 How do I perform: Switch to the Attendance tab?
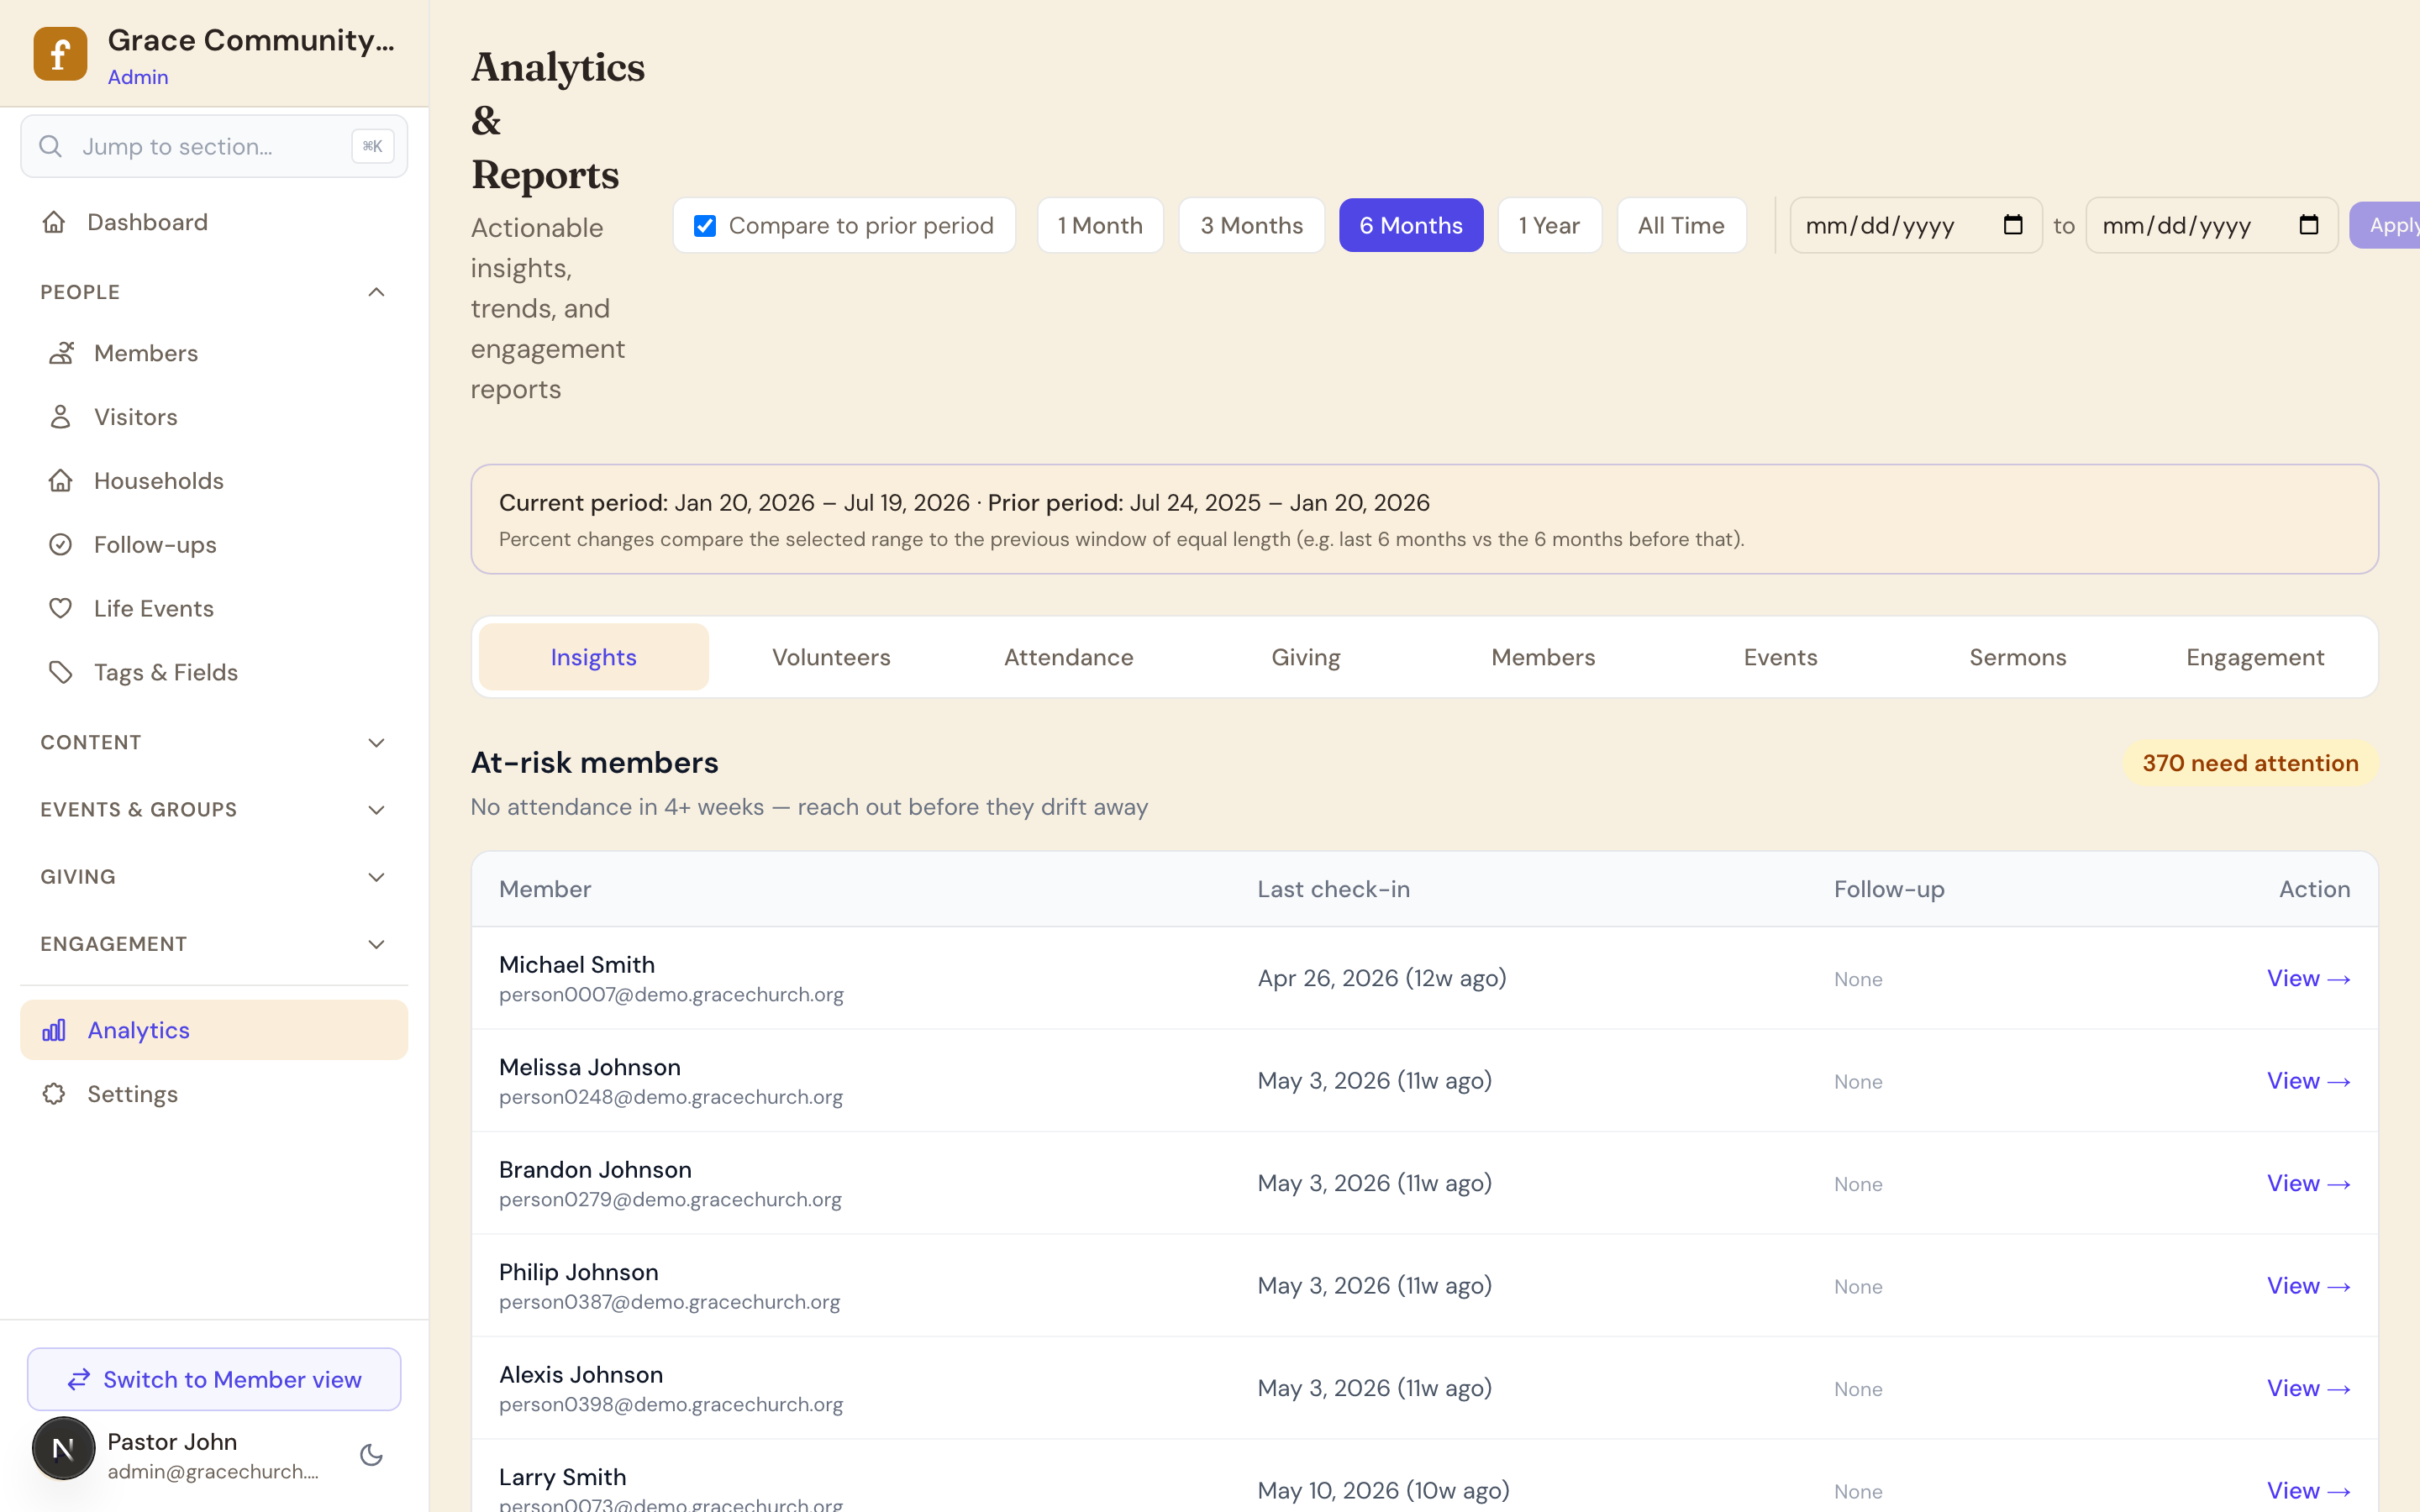(x=1068, y=657)
